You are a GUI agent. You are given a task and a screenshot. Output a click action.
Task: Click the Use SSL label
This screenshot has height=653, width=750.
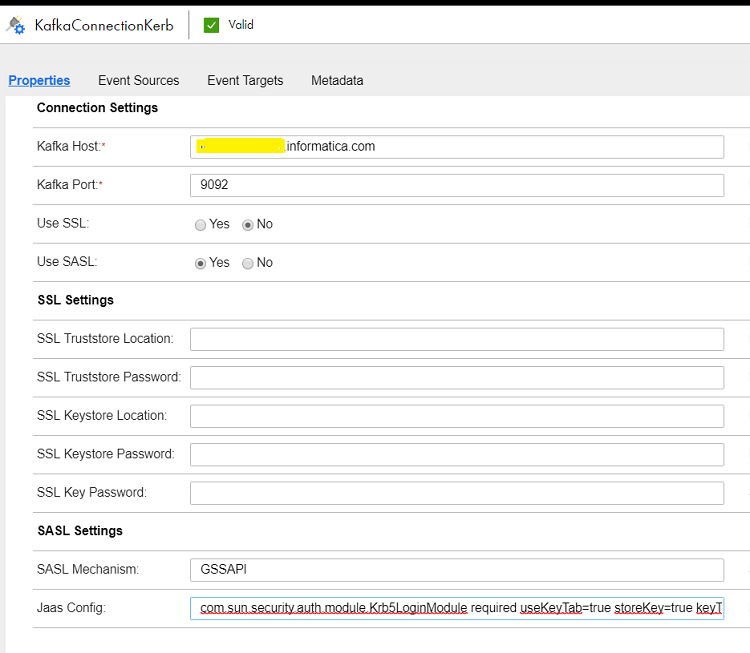click(63, 223)
